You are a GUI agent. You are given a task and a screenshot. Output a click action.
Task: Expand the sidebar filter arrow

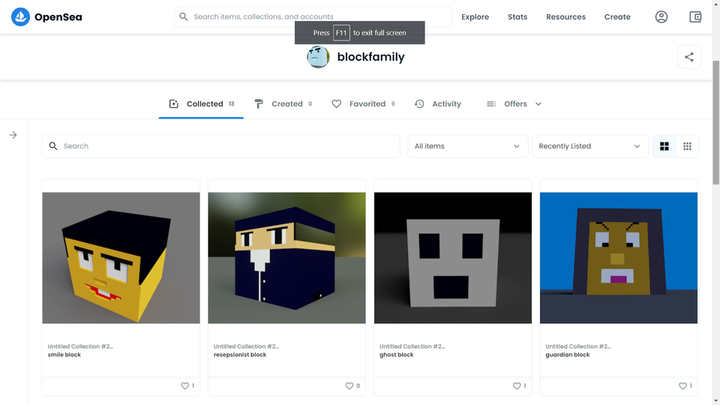(x=13, y=135)
